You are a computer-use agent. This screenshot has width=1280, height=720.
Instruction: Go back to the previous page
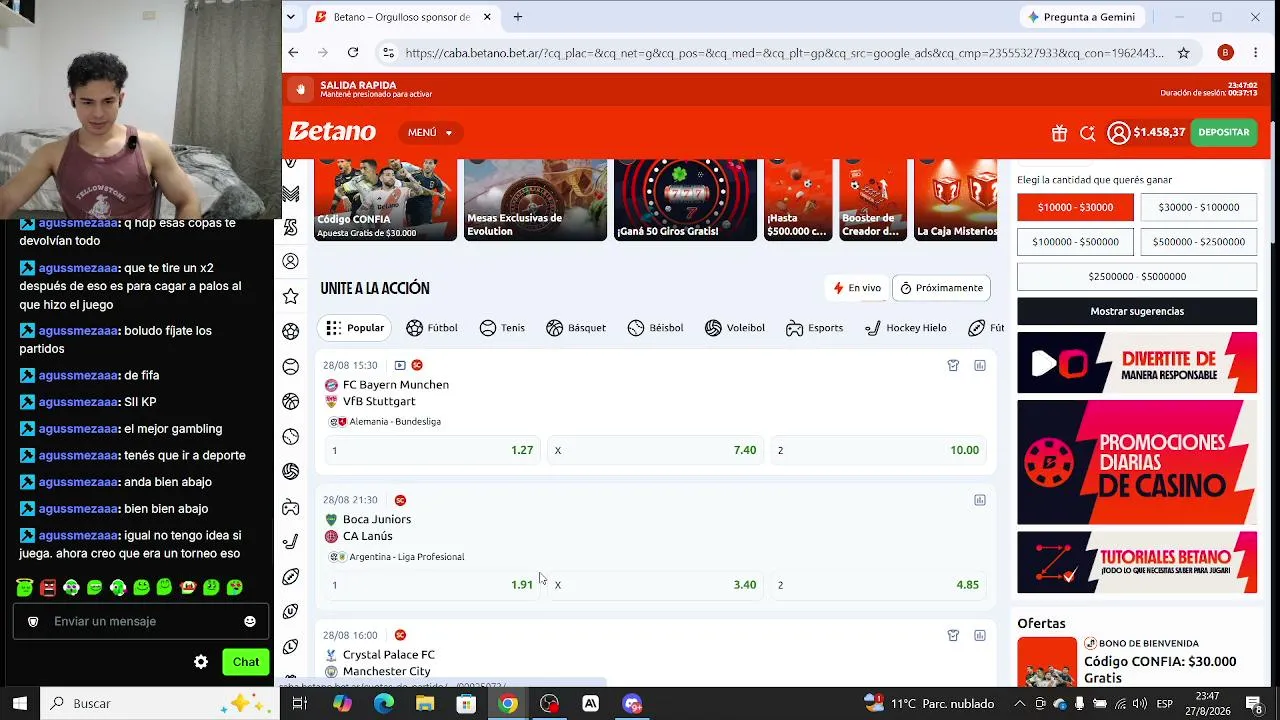(293, 53)
